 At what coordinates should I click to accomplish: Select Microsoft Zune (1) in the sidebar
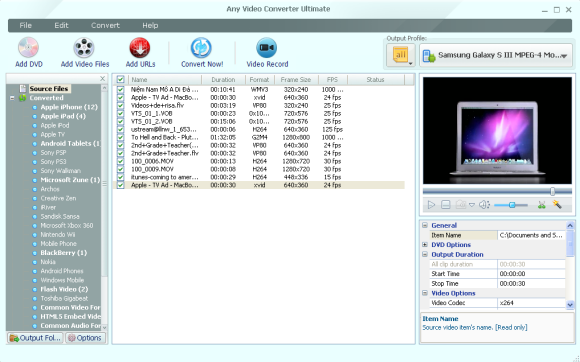[70, 180]
